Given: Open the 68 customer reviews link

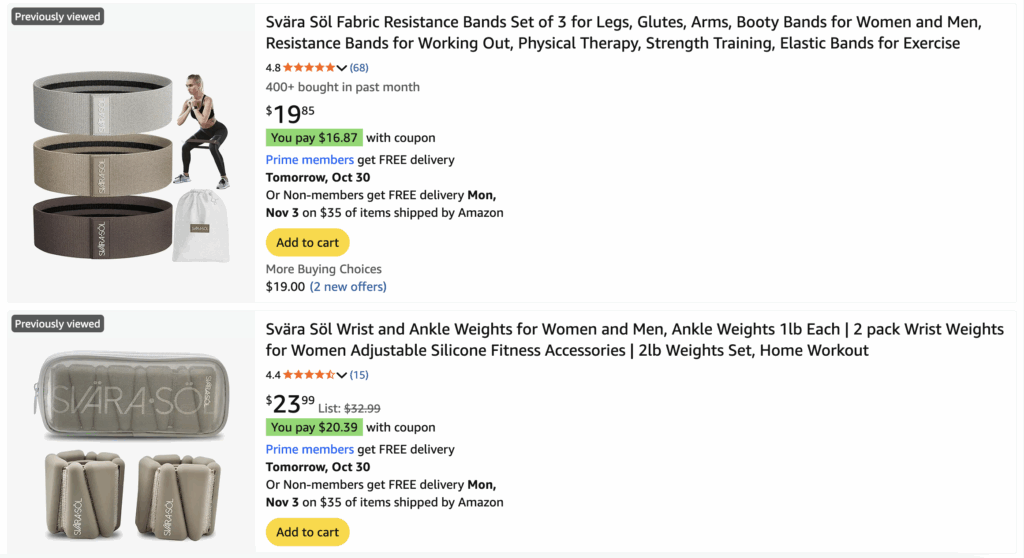Looking at the screenshot, I should pos(359,68).
